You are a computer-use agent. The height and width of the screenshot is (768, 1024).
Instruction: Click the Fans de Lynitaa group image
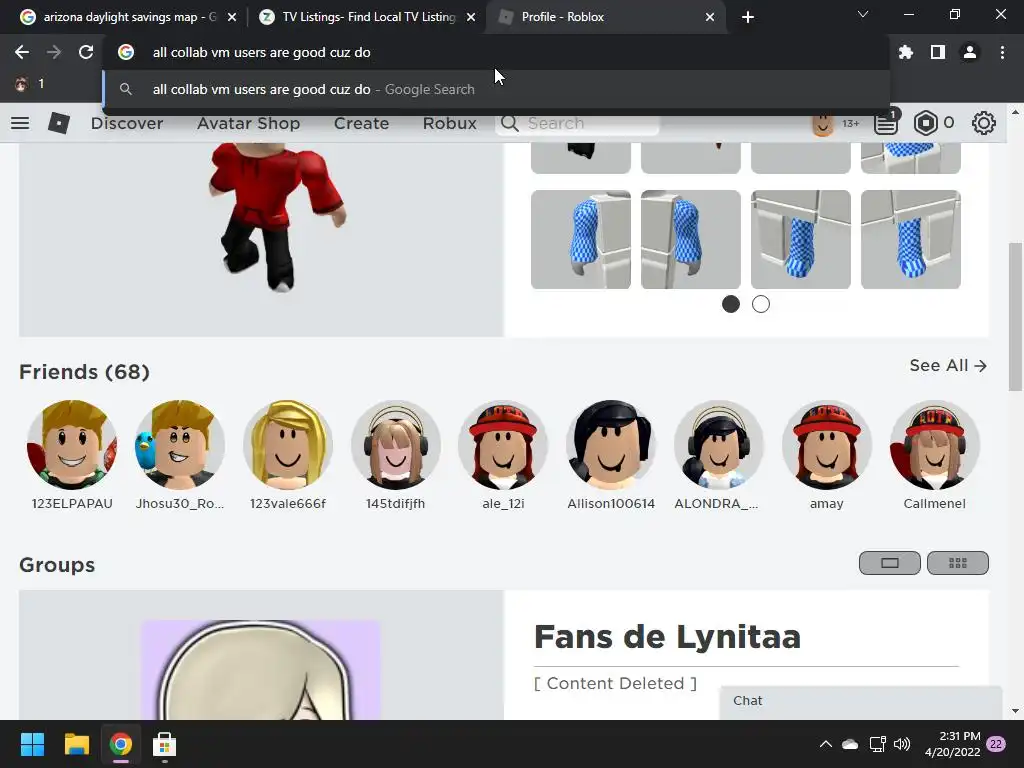(x=261, y=669)
